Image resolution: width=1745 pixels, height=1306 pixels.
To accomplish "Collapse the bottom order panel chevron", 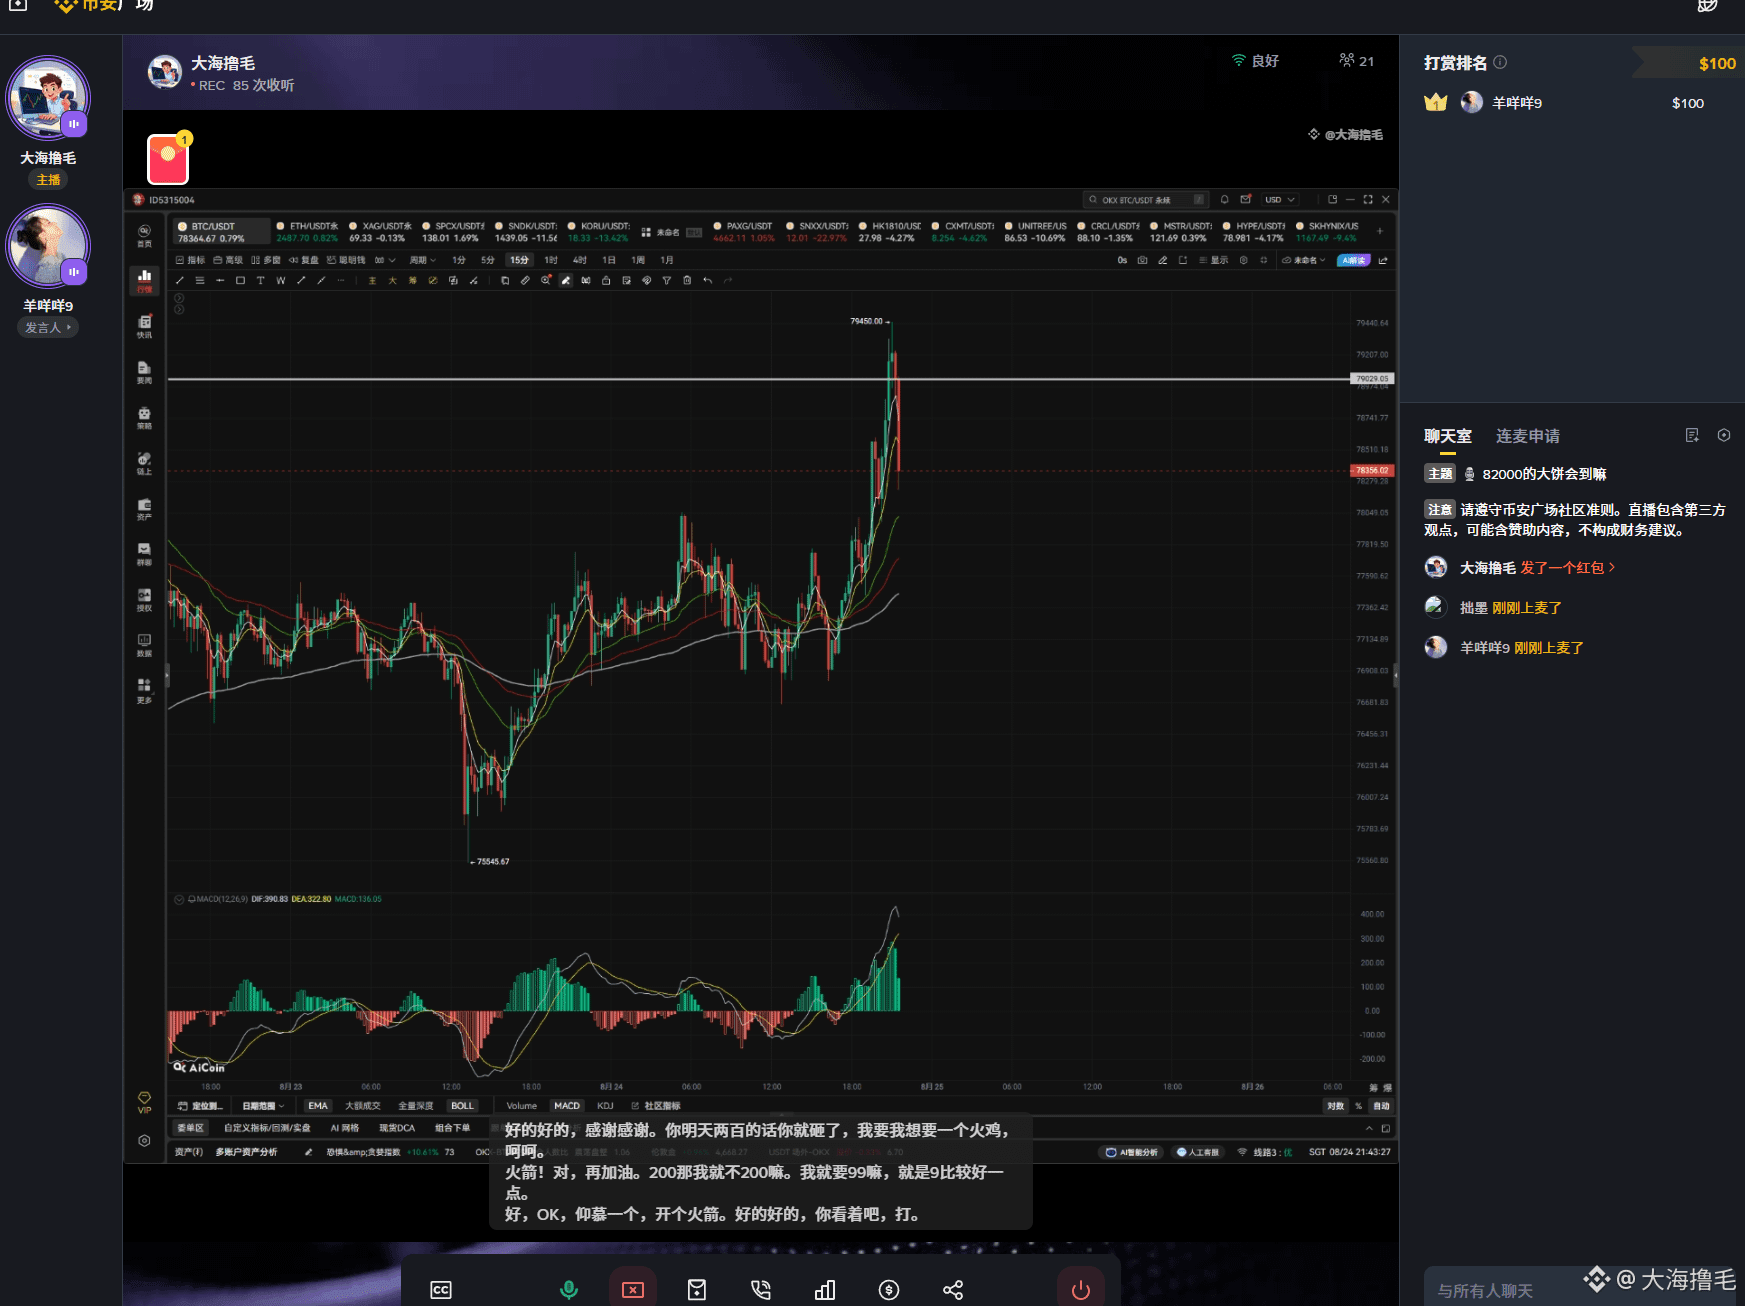I will pyautogui.click(x=1369, y=1129).
